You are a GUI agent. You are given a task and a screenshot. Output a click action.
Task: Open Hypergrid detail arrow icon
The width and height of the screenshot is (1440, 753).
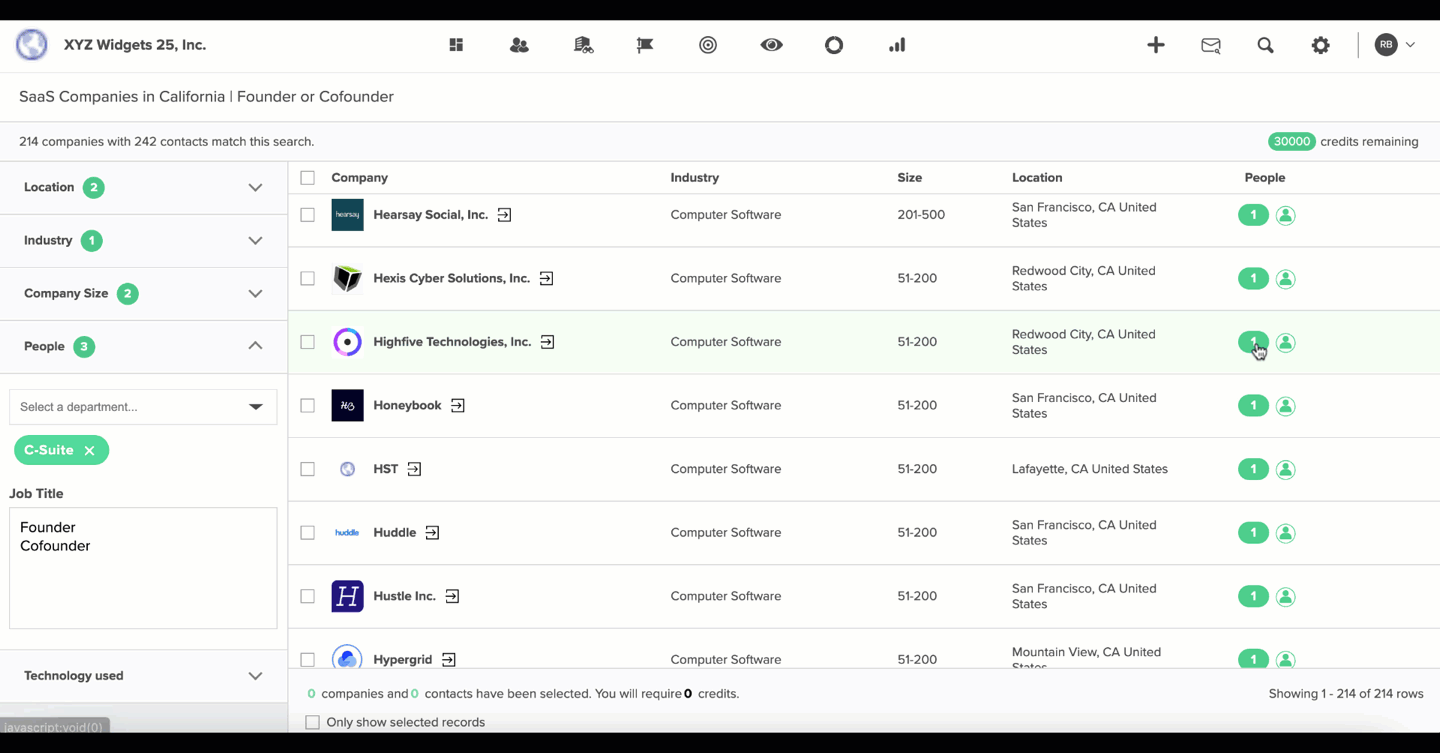tap(448, 660)
